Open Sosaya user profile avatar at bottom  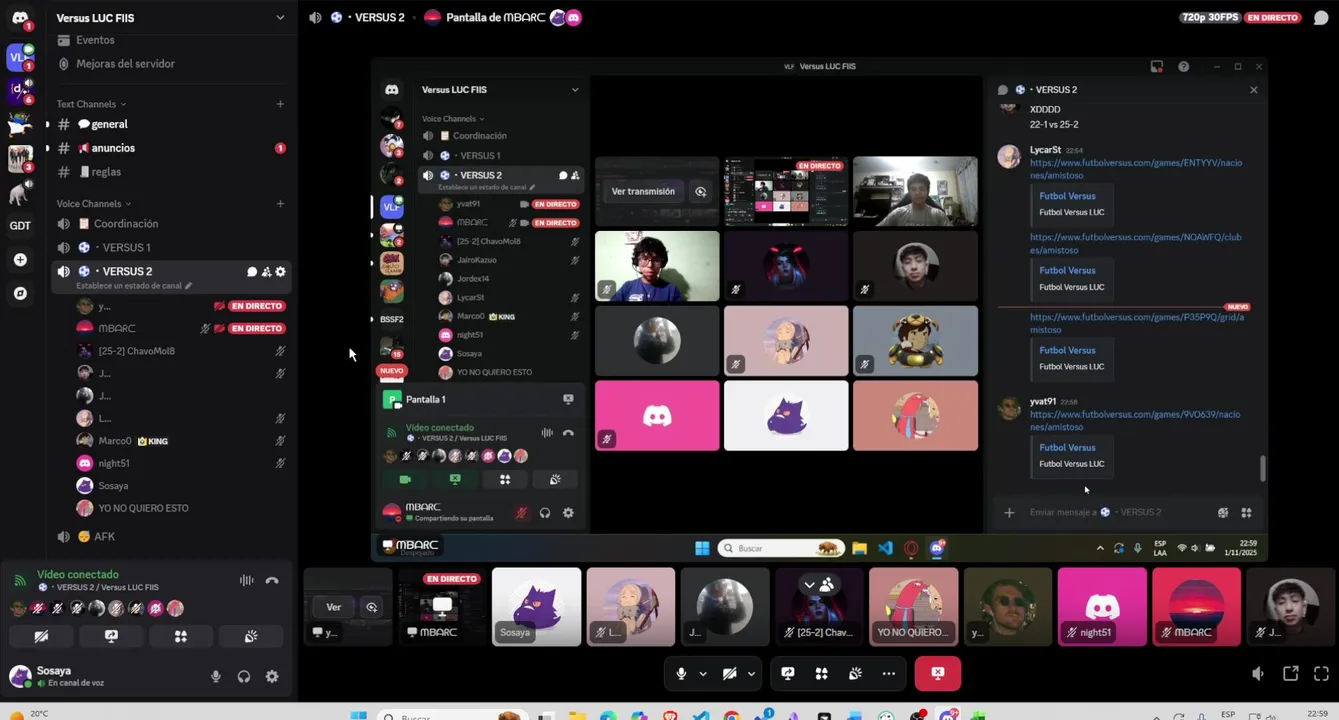(x=20, y=677)
